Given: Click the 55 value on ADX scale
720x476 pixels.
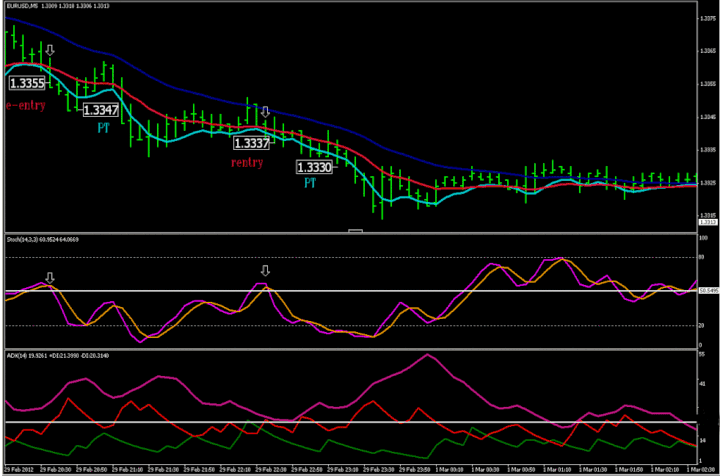Looking at the screenshot, I should pos(702,354).
